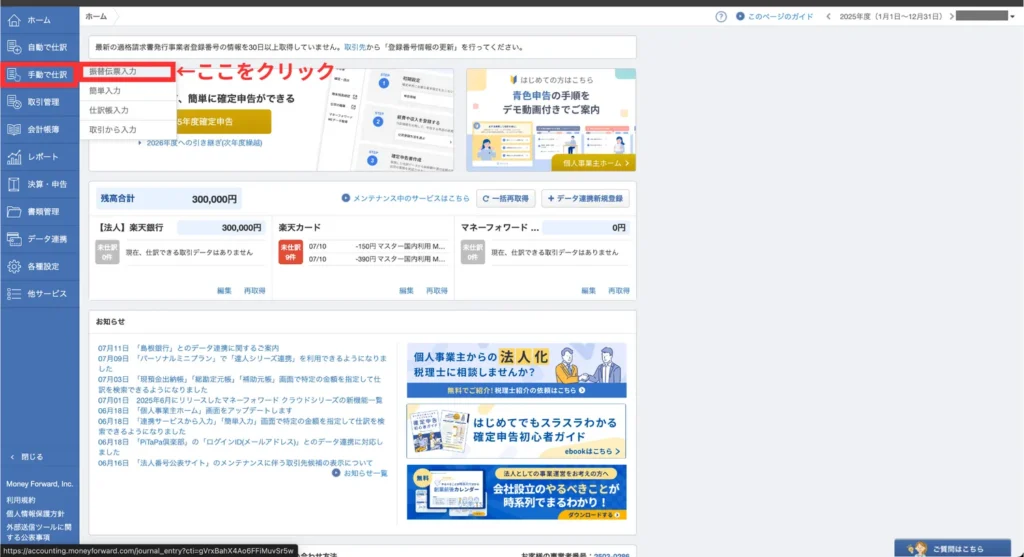Select 仕訳帳入力 menu entry
Screen dimensions: 1024x557
click(x=109, y=110)
